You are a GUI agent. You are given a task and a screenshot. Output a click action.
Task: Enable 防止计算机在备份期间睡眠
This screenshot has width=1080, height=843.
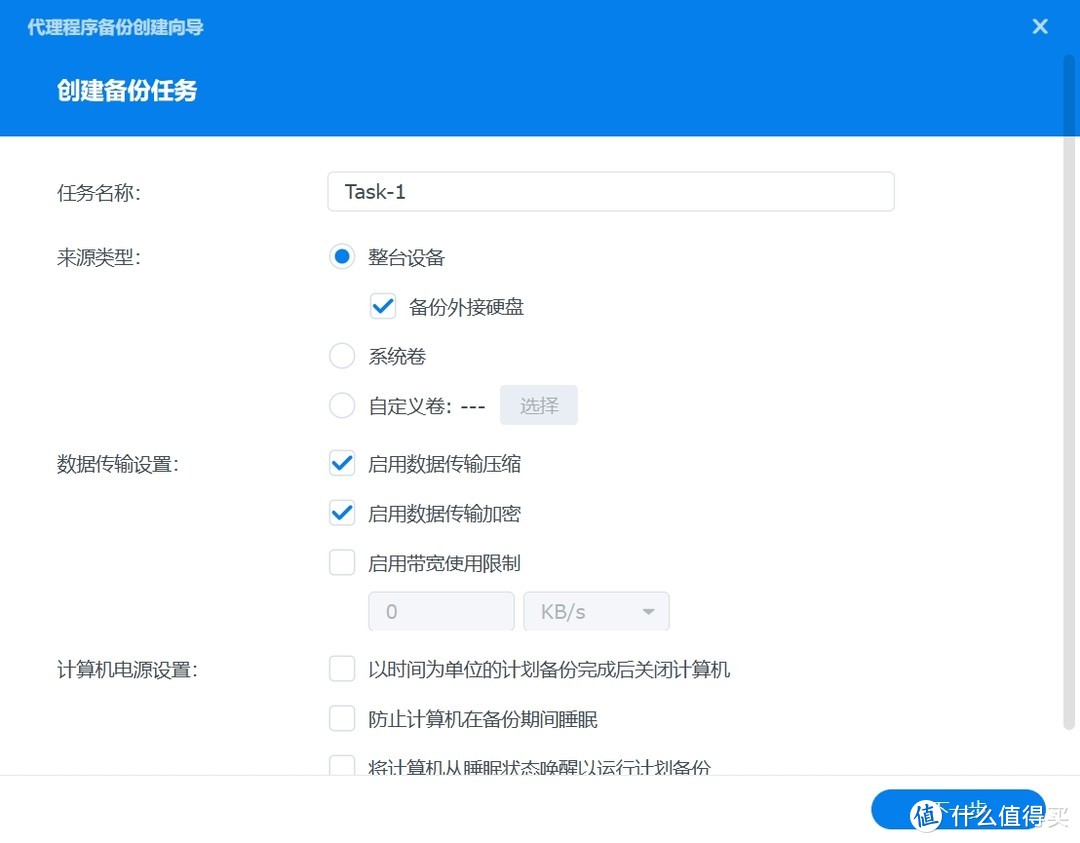[x=342, y=718]
